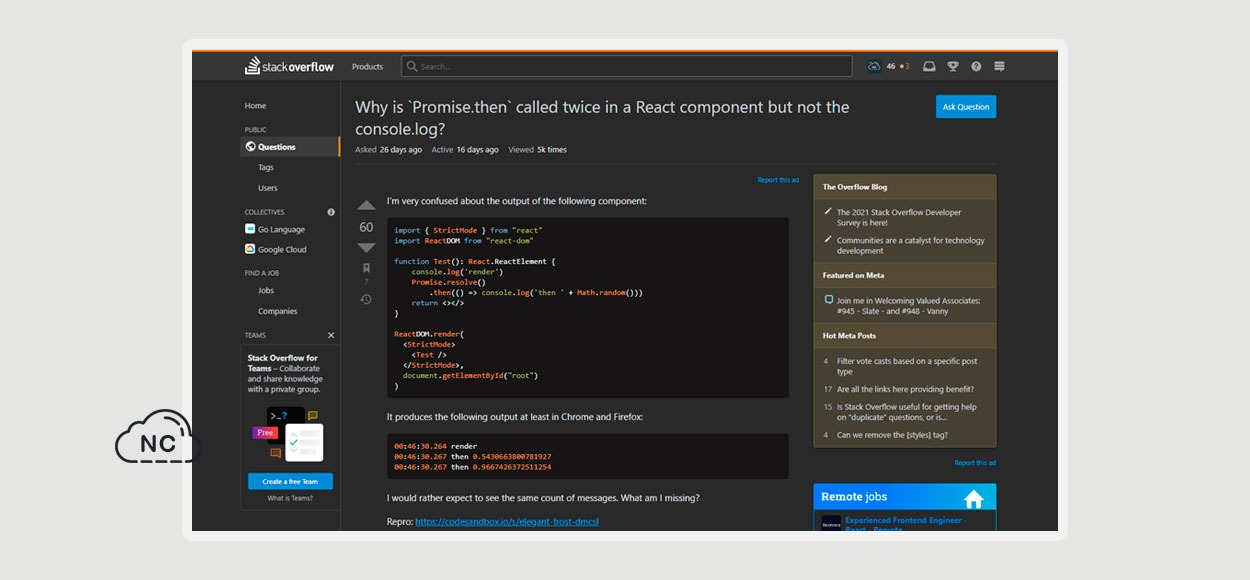Screen dimensions: 1250x580
Task: Open Communities are a catalyst blog post
Action: (911, 246)
